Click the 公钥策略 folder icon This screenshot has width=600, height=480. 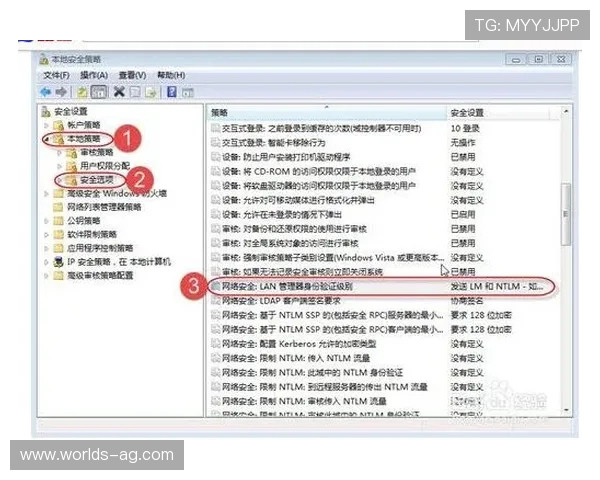pyautogui.click(x=59, y=221)
